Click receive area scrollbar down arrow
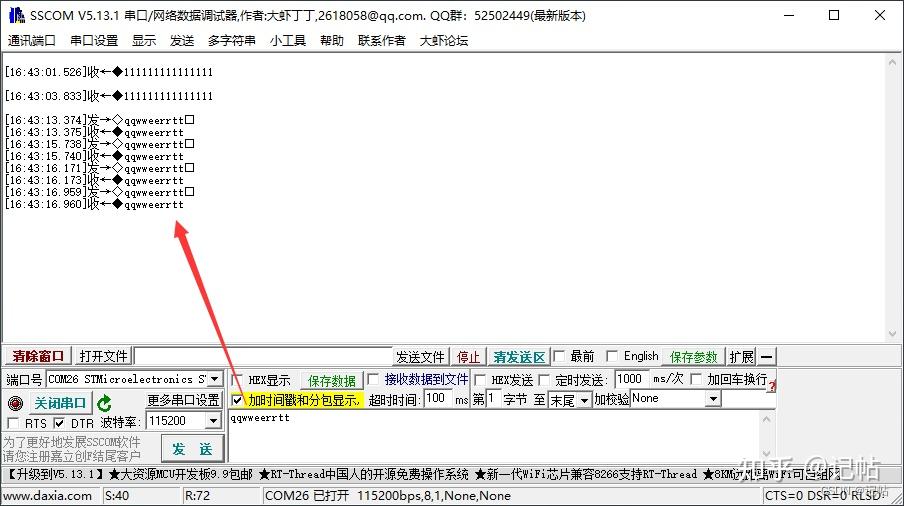 point(892,334)
